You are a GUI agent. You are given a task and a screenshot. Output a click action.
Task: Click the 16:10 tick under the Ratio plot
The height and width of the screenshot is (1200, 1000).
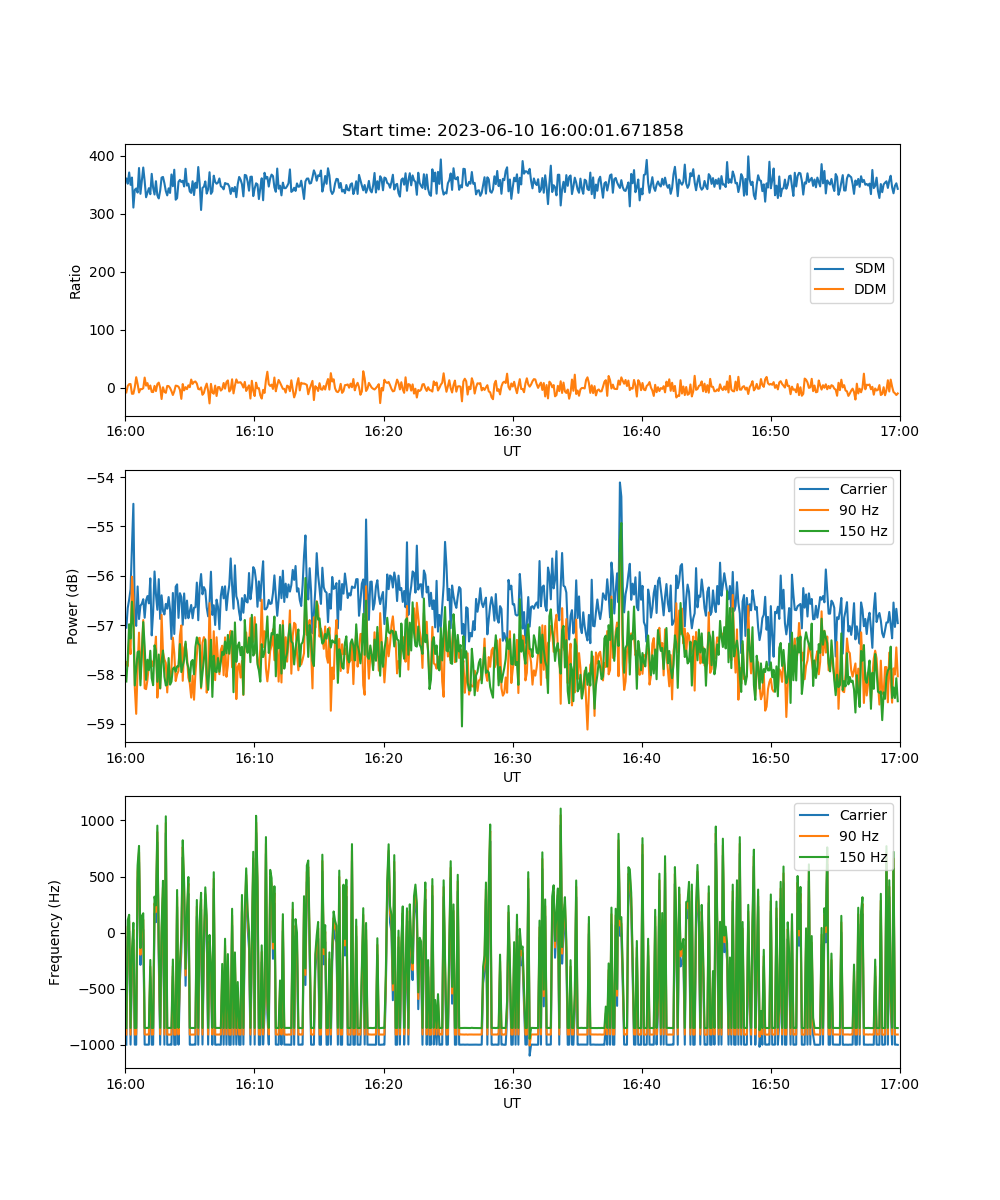254,431
